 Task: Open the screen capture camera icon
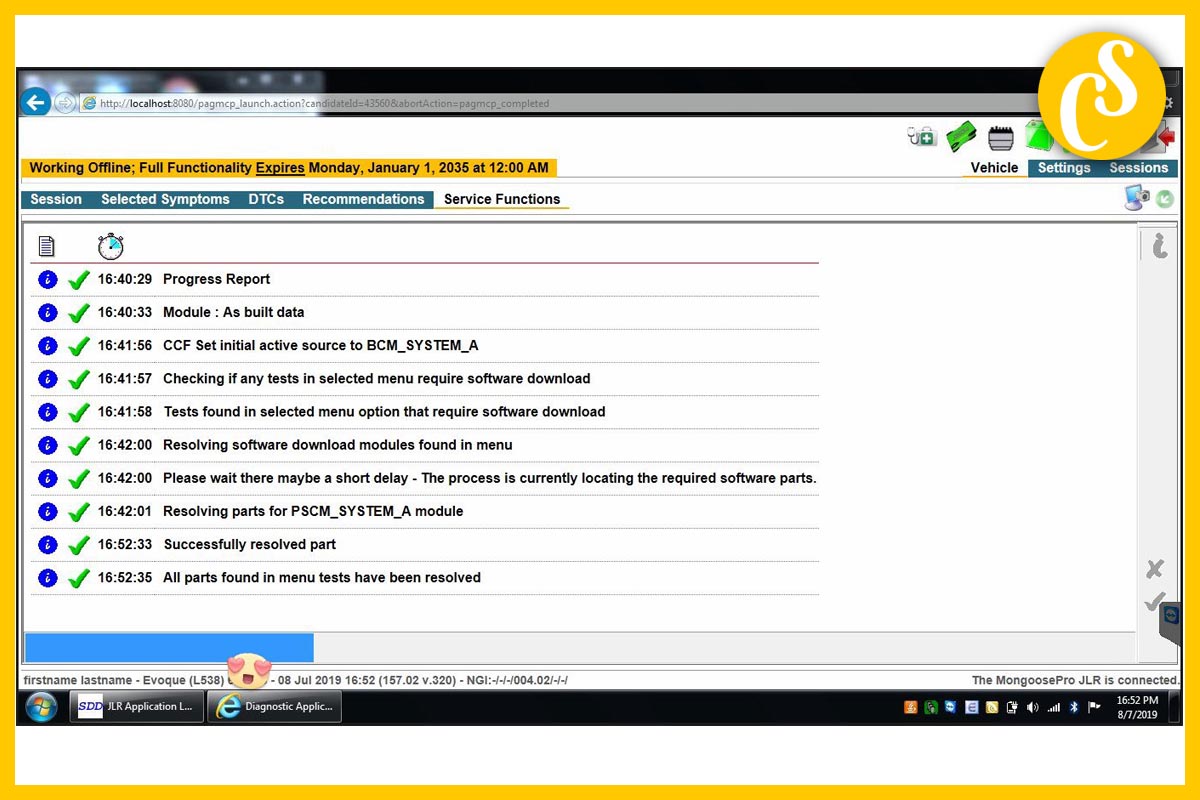(1137, 198)
